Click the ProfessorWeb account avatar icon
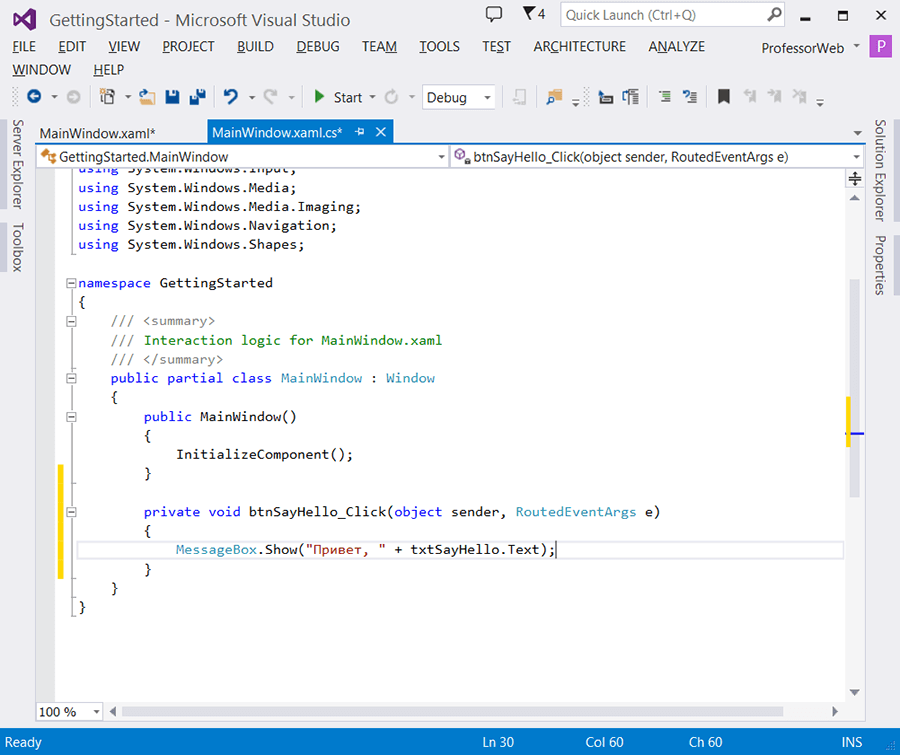This screenshot has width=900, height=755. (880, 47)
